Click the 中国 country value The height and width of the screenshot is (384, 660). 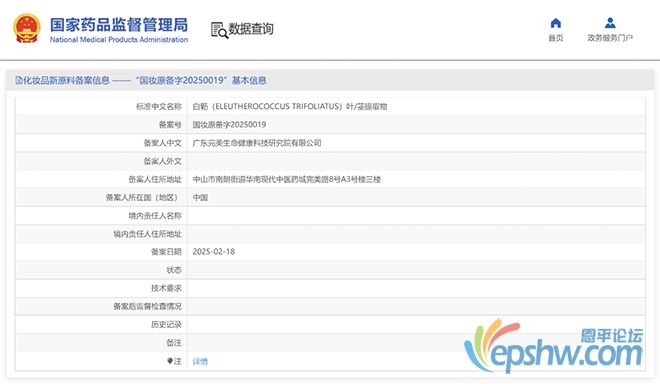pyautogui.click(x=200, y=197)
